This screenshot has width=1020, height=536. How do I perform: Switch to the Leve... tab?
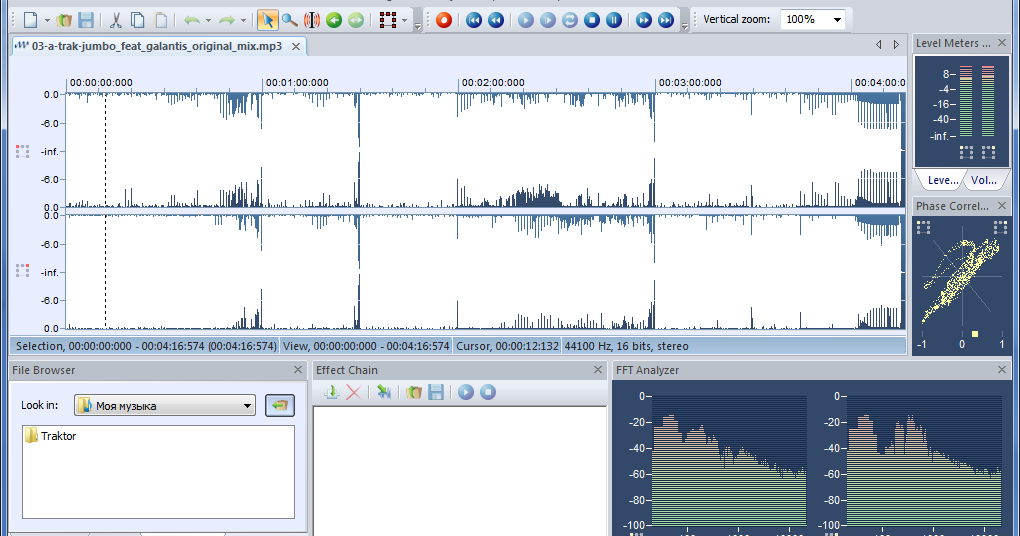click(x=943, y=180)
